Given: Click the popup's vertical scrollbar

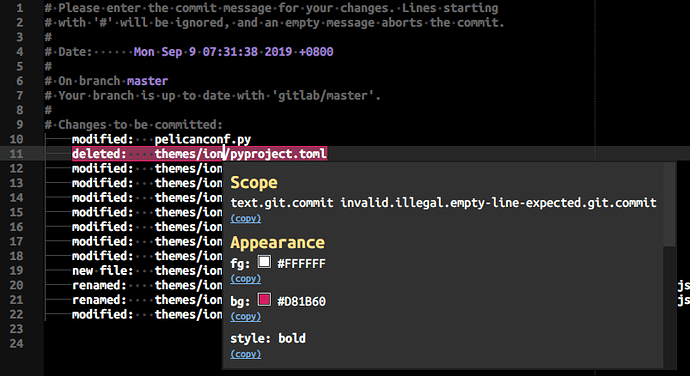Looking at the screenshot, I should (x=669, y=204).
